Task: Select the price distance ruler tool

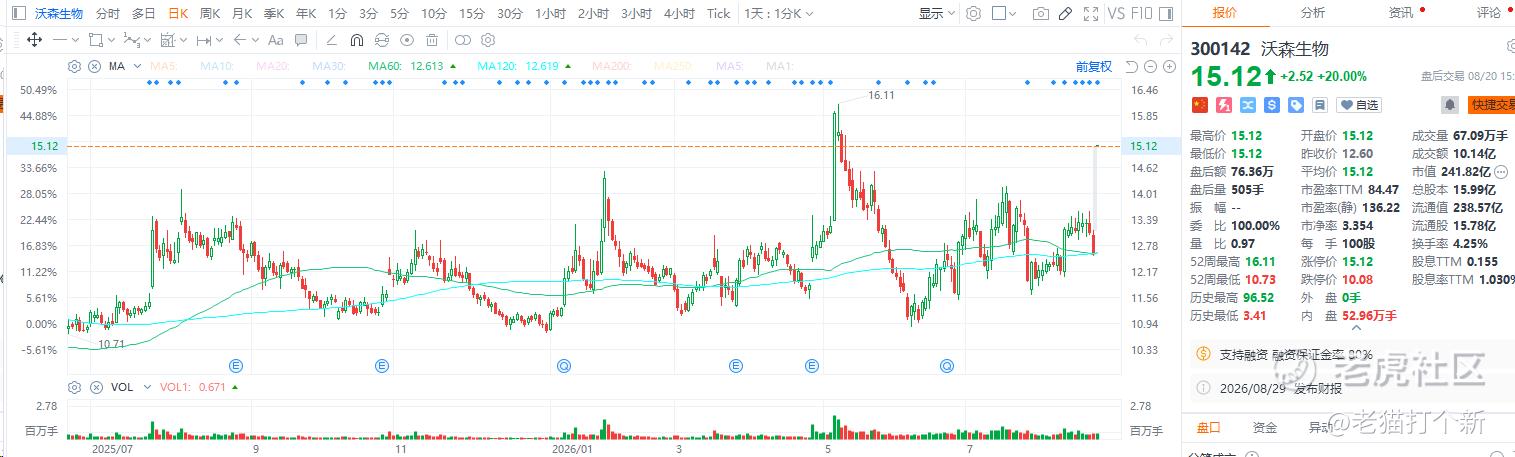Action: coord(203,40)
